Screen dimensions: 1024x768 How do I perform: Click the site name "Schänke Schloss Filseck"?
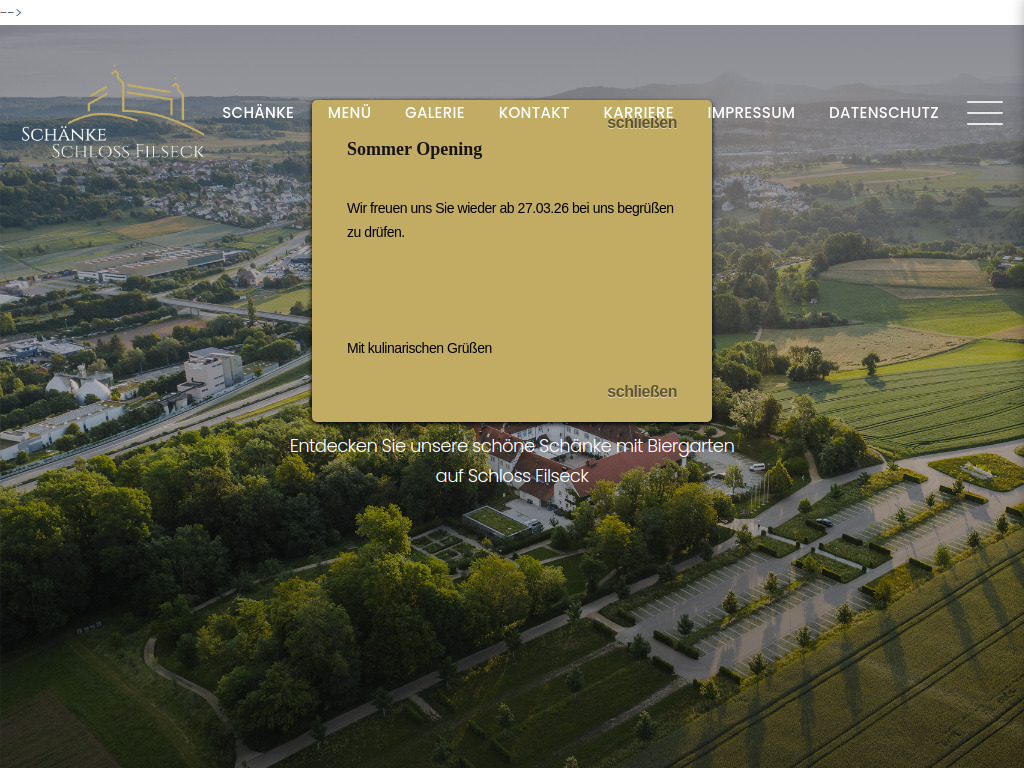click(113, 140)
